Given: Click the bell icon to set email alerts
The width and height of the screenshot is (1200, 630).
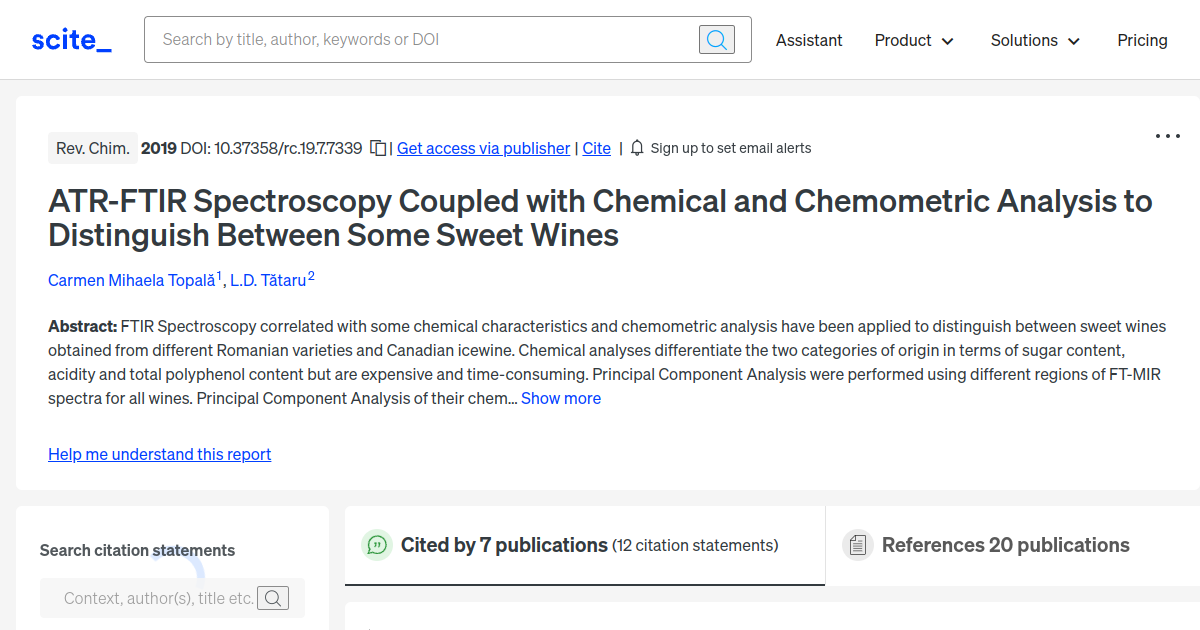Looking at the screenshot, I should pos(637,148).
